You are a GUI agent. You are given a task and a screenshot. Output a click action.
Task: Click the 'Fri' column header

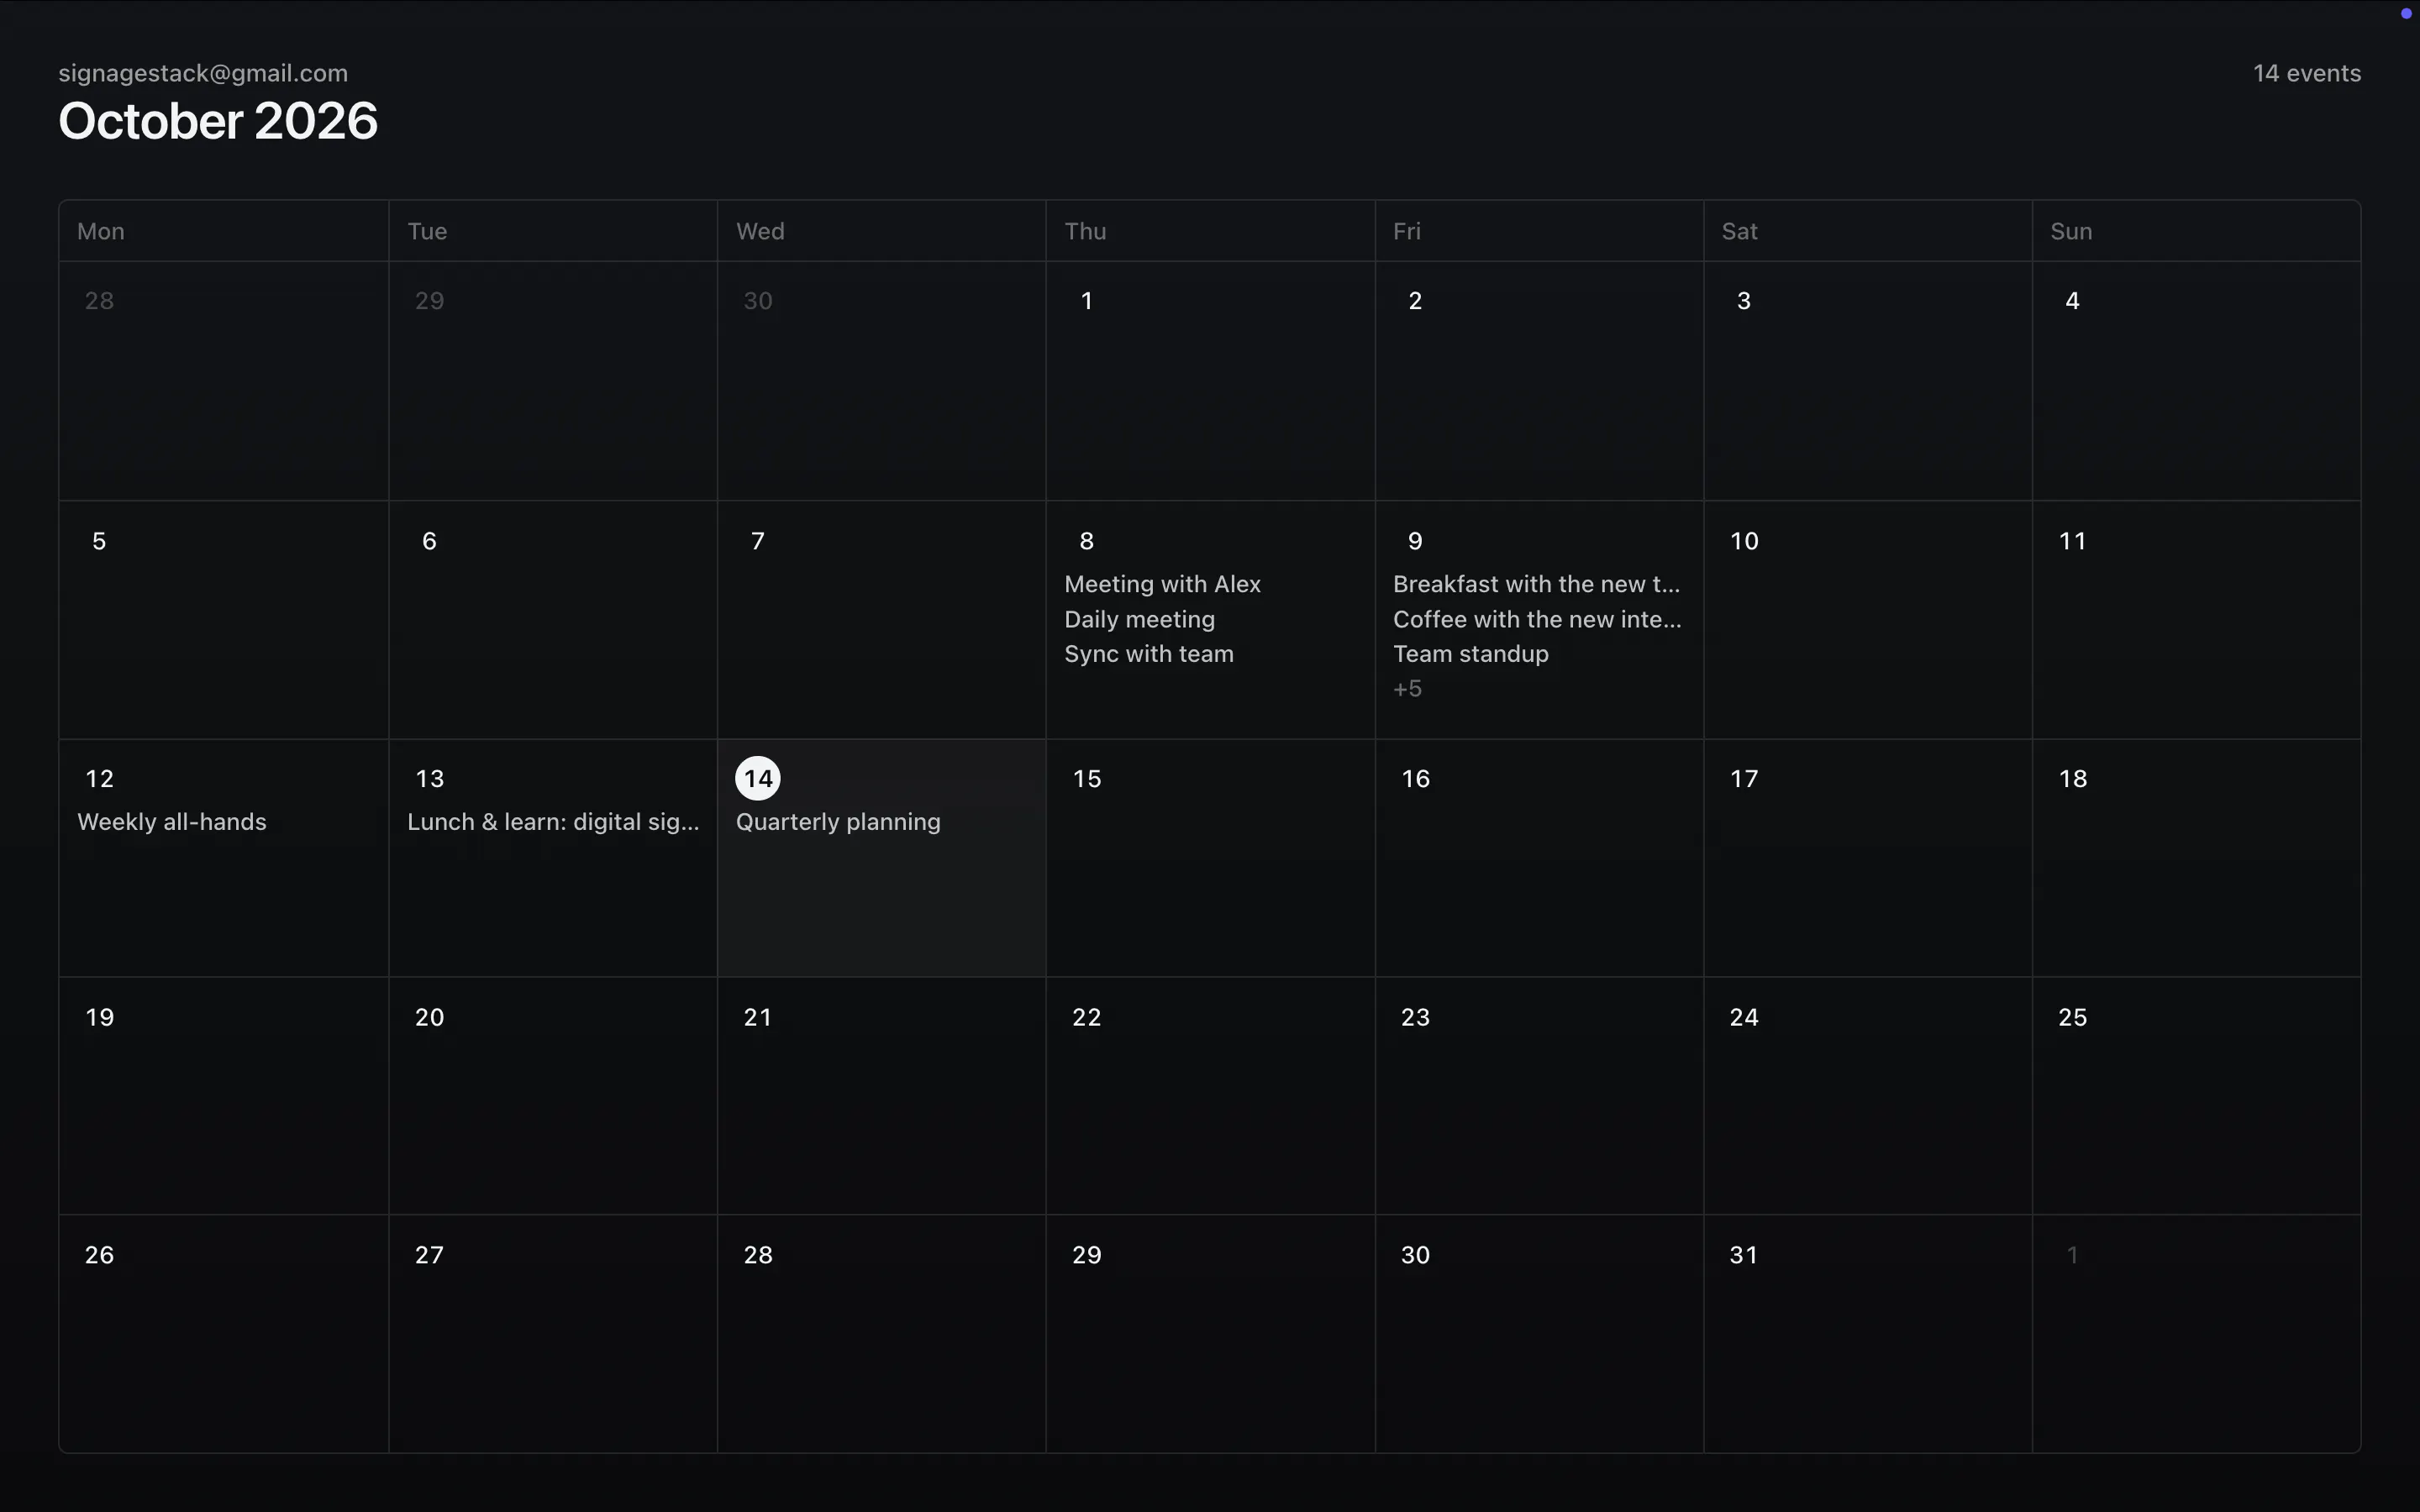tap(1406, 231)
